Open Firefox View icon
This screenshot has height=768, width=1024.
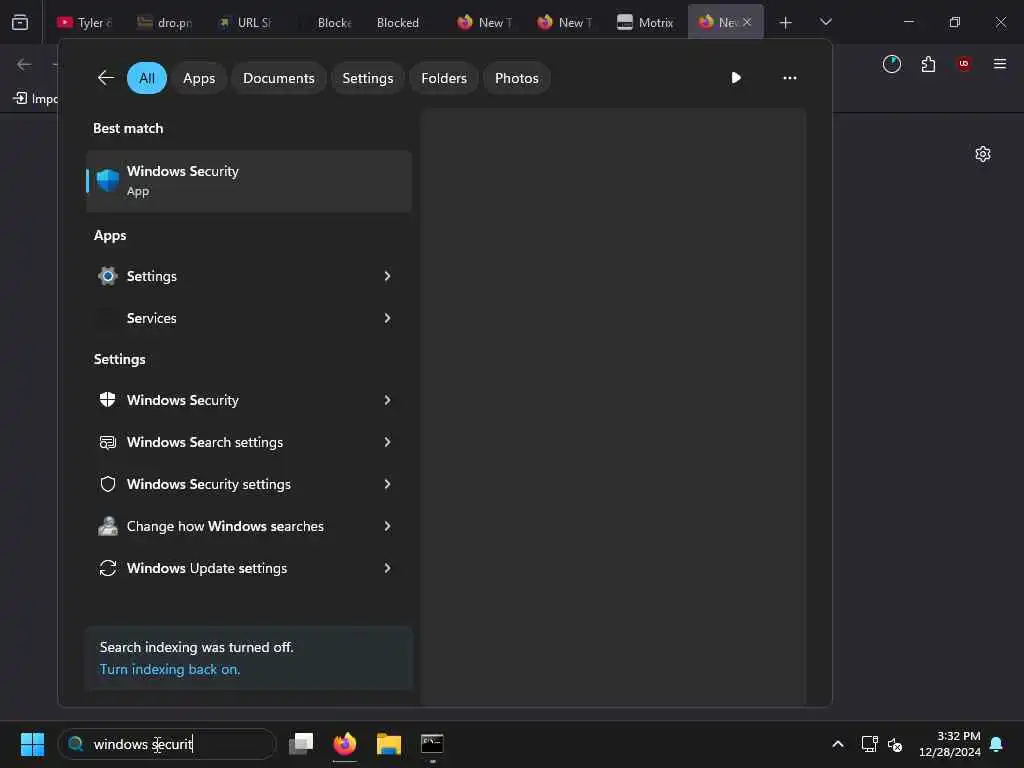coord(20,22)
